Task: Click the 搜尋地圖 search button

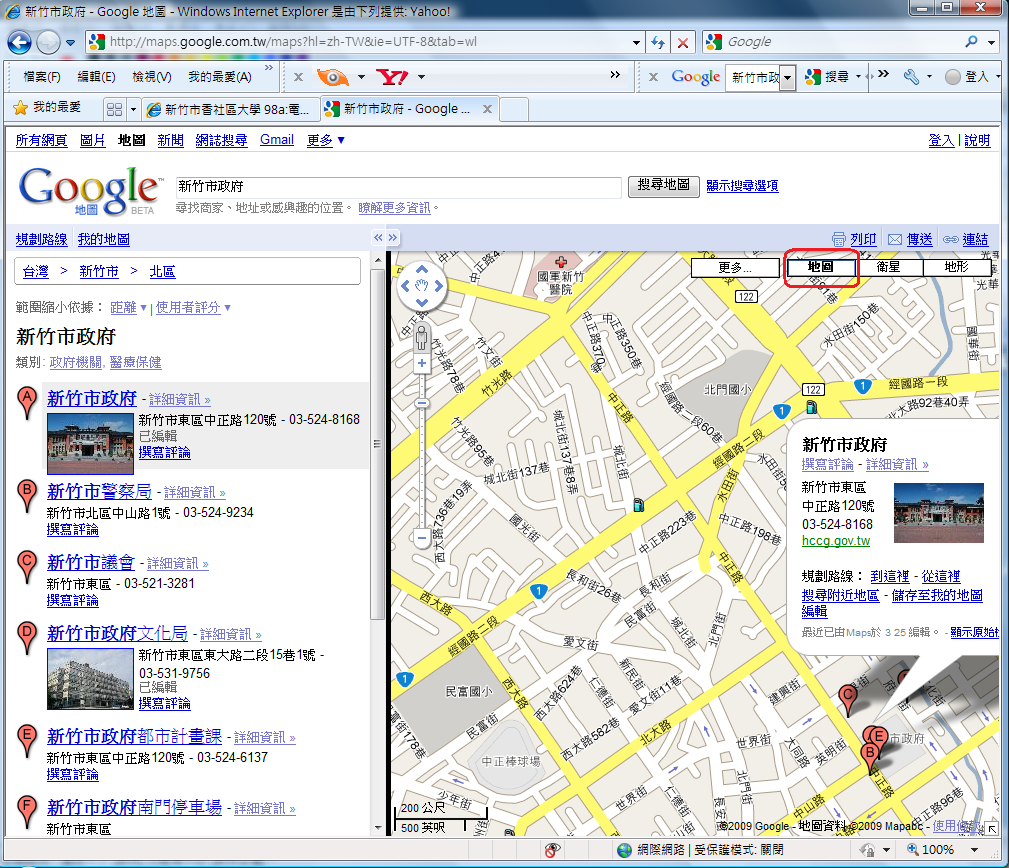Action: click(x=663, y=186)
